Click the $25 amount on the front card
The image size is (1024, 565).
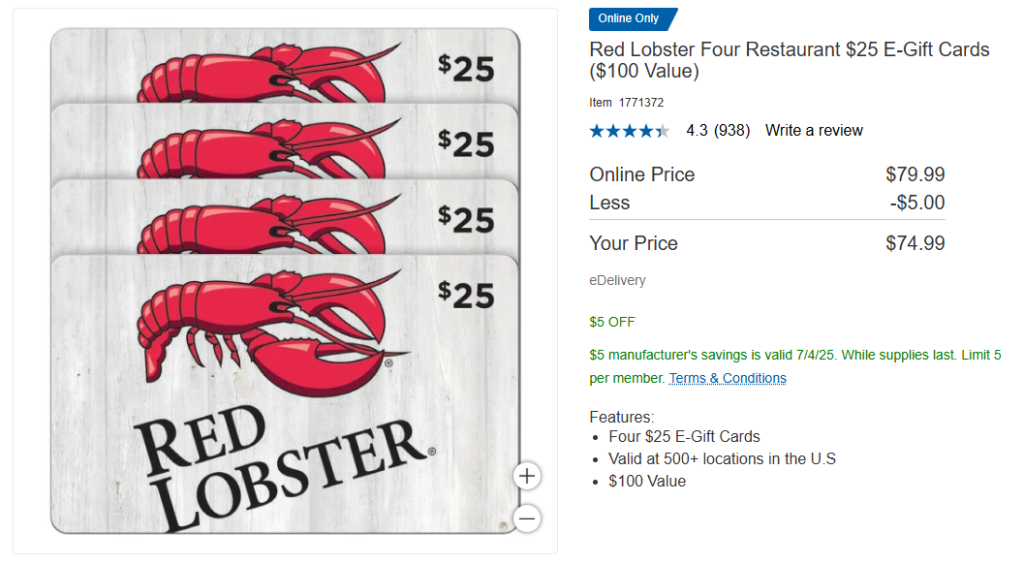pyautogui.click(x=466, y=295)
